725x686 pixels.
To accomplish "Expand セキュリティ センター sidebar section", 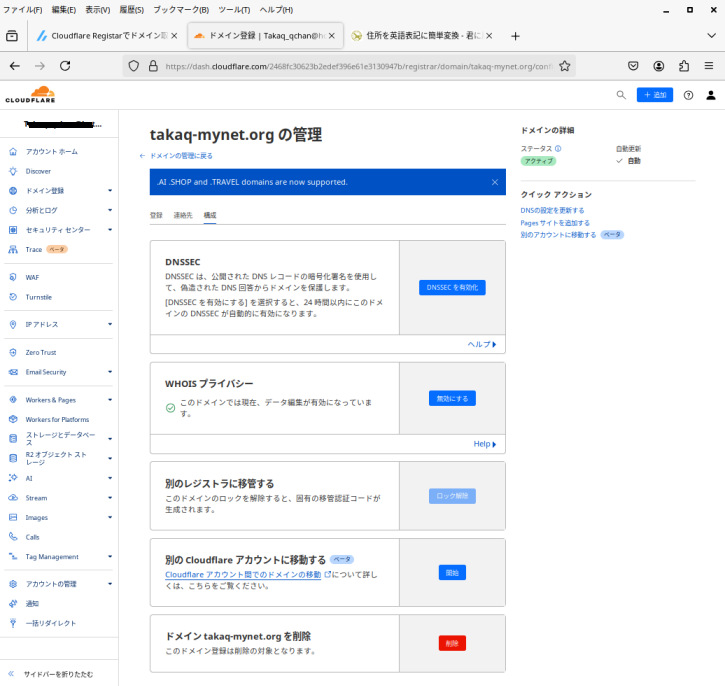I will coord(110,230).
